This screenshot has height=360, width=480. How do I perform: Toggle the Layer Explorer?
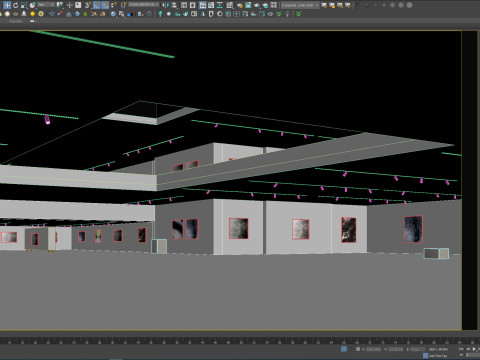pyautogui.click(x=192, y=5)
